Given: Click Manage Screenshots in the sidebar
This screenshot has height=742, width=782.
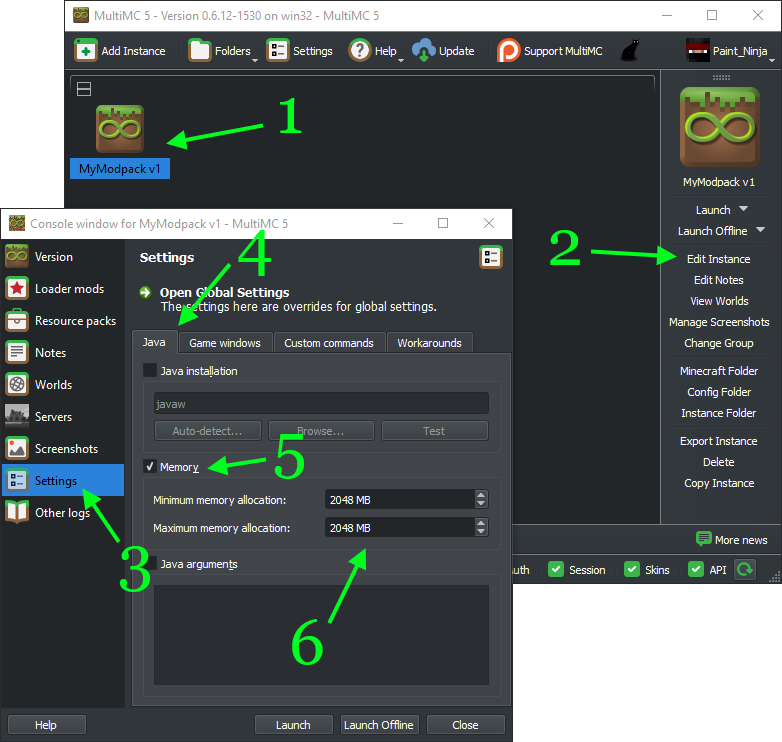Looking at the screenshot, I should (719, 322).
